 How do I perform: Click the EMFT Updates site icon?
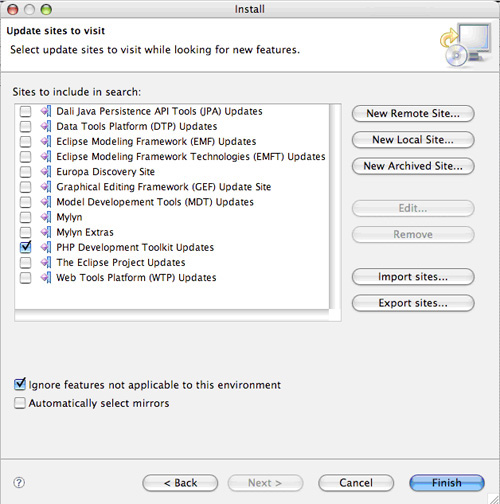pos(46,156)
